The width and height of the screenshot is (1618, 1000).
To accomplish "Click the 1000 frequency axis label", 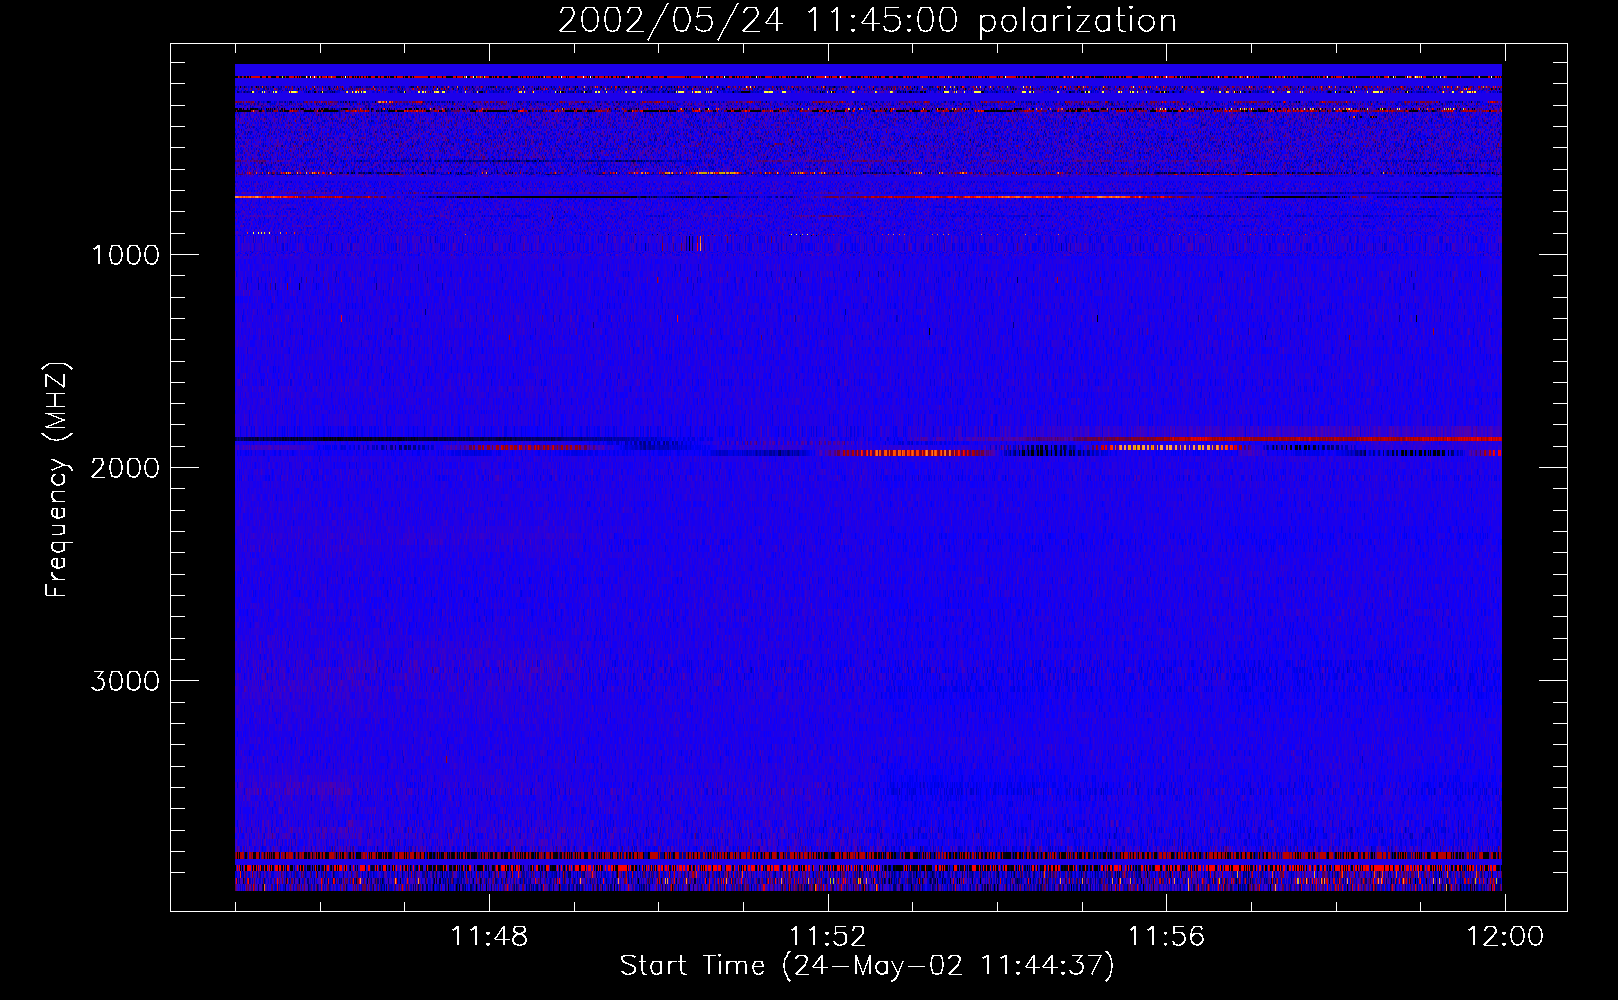I will [125, 255].
